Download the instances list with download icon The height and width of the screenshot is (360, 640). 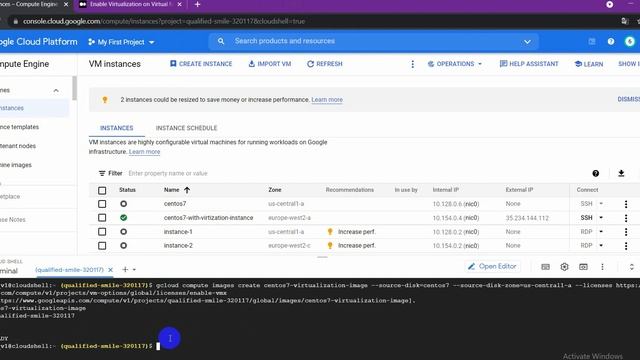pyautogui.click(x=621, y=173)
